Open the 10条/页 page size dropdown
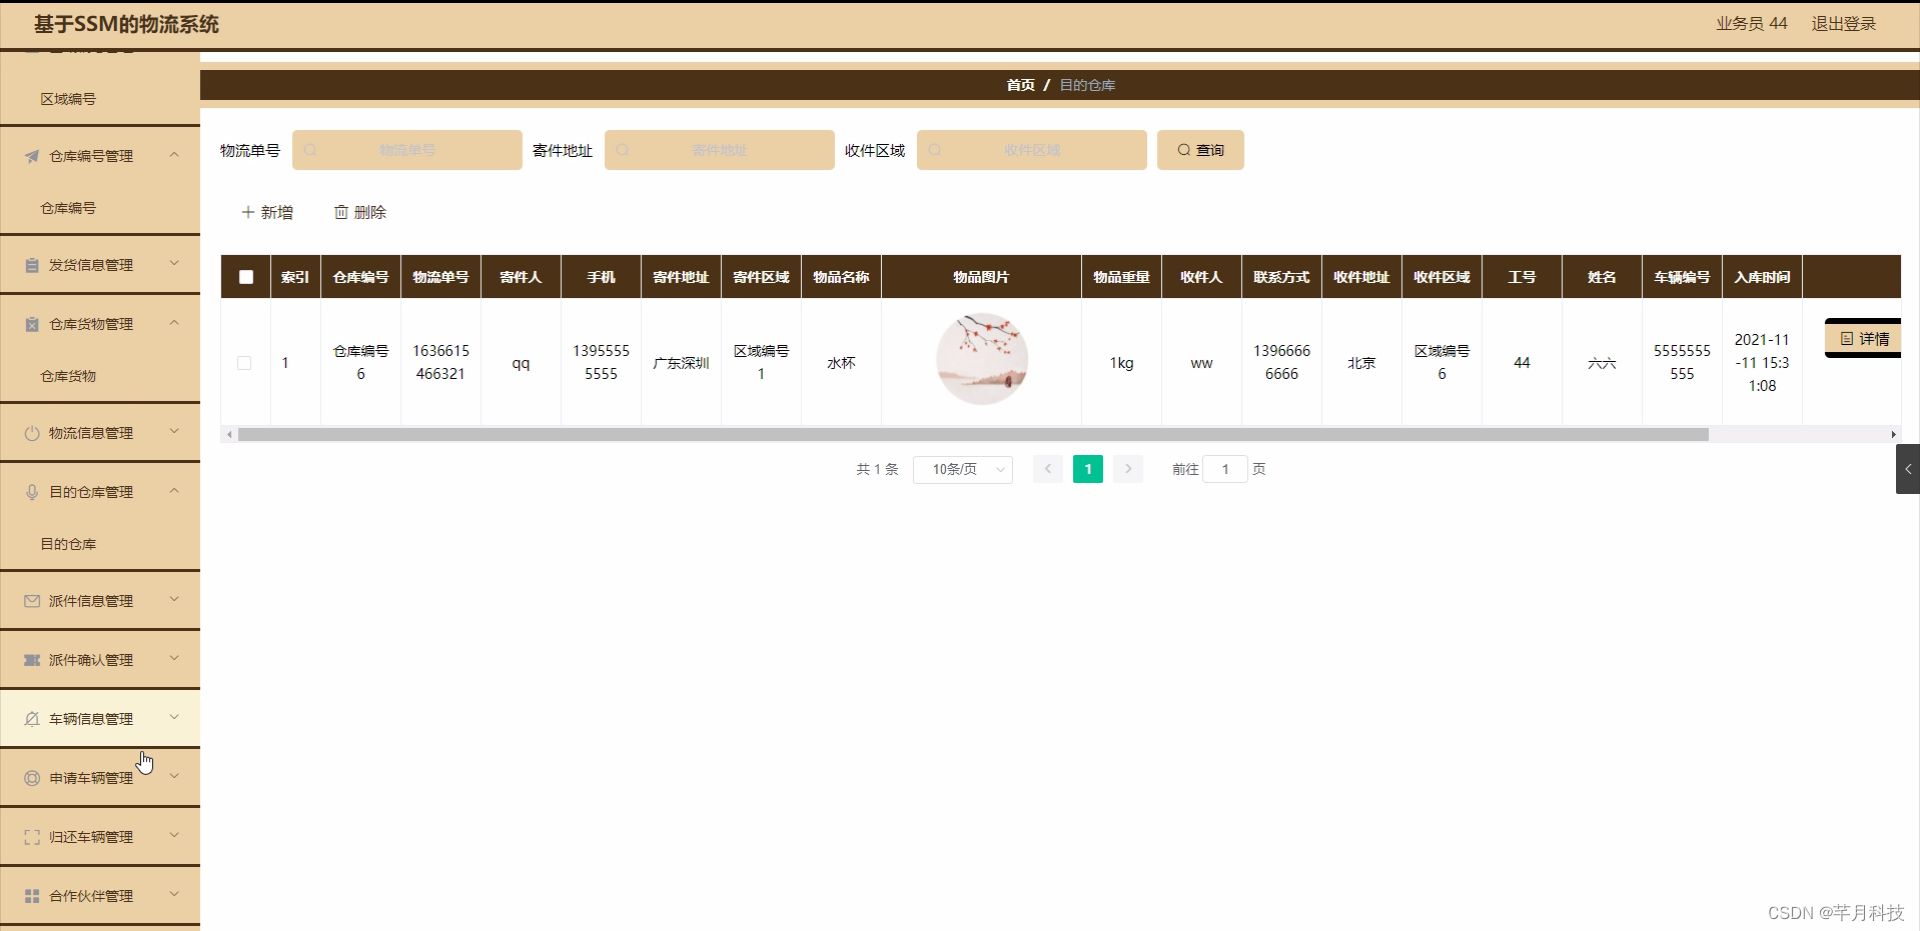 point(963,469)
